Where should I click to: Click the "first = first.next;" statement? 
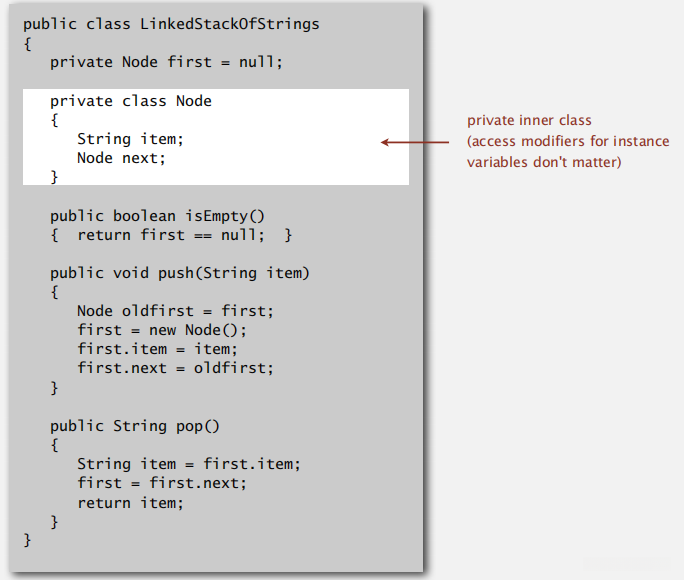coord(161,483)
